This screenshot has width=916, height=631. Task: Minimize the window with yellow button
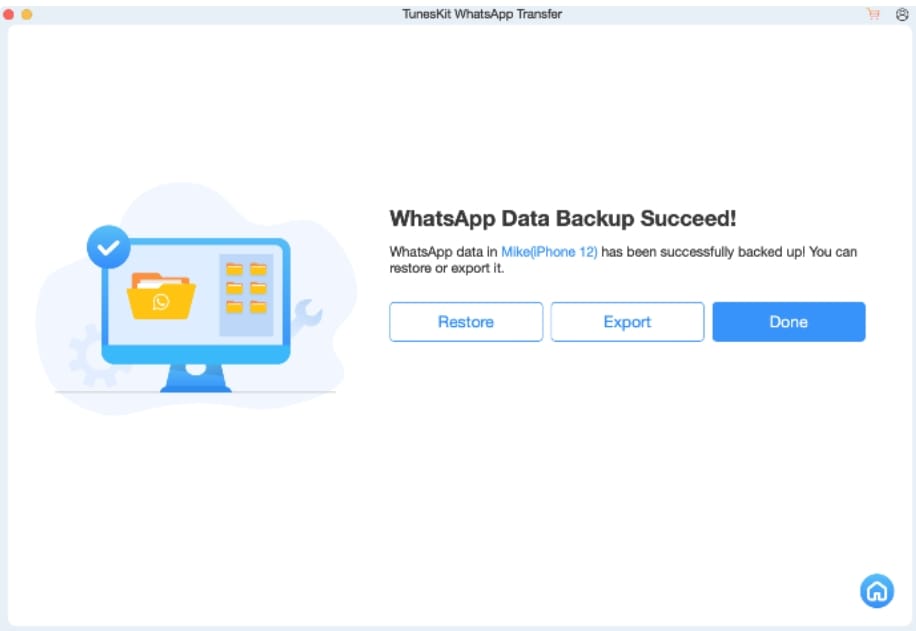point(27,14)
